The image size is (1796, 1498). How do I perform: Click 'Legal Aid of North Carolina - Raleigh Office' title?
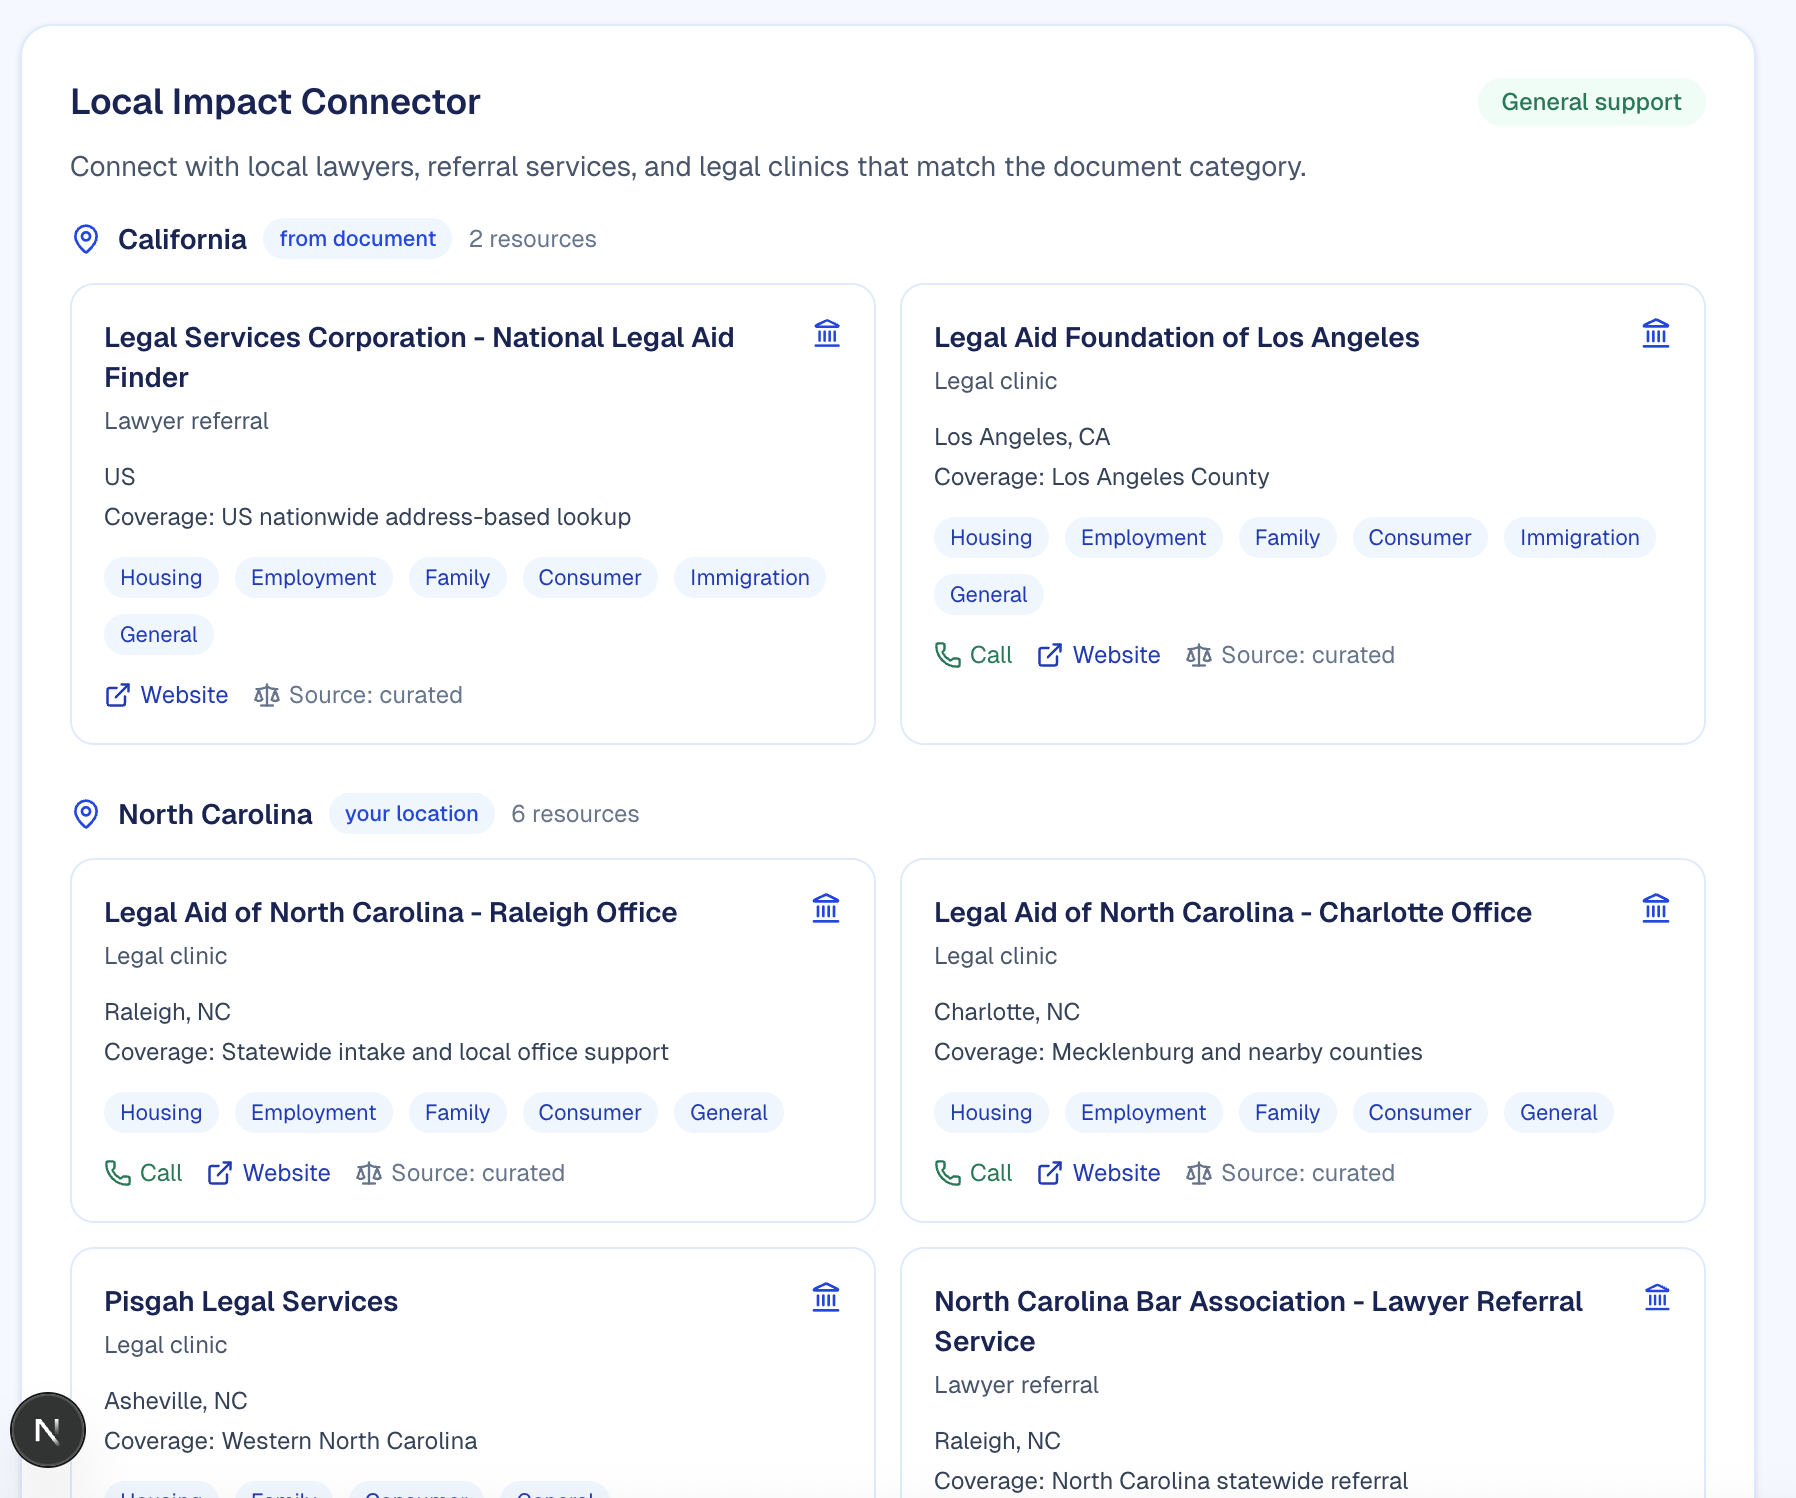point(390,913)
